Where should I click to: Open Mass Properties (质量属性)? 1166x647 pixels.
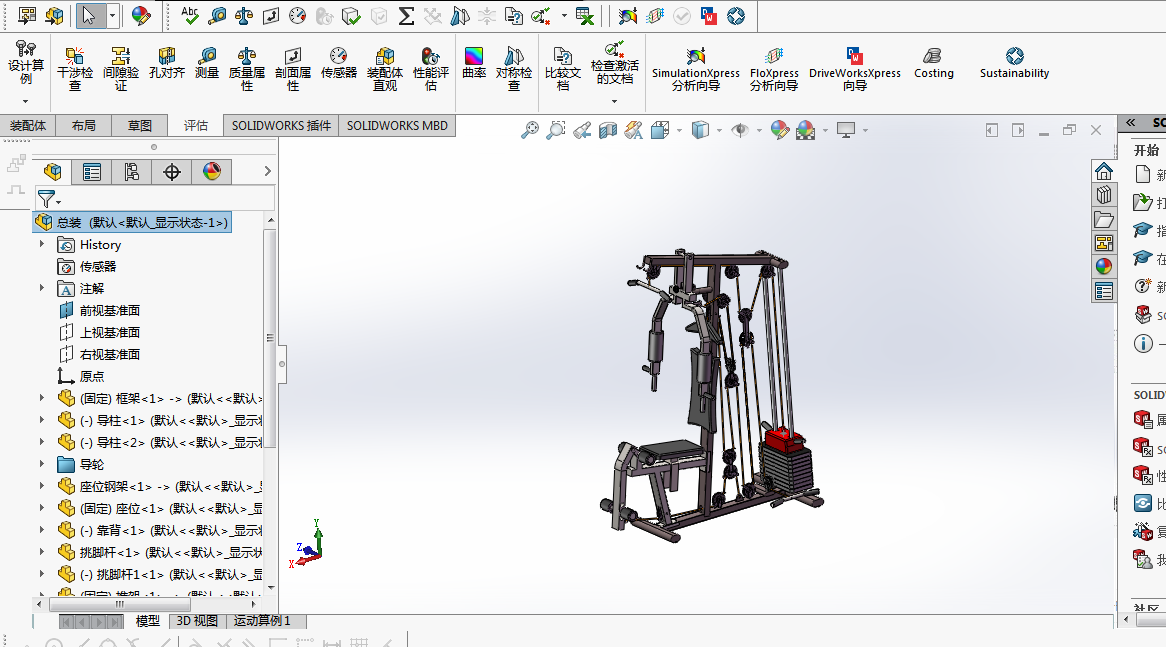pyautogui.click(x=247, y=68)
